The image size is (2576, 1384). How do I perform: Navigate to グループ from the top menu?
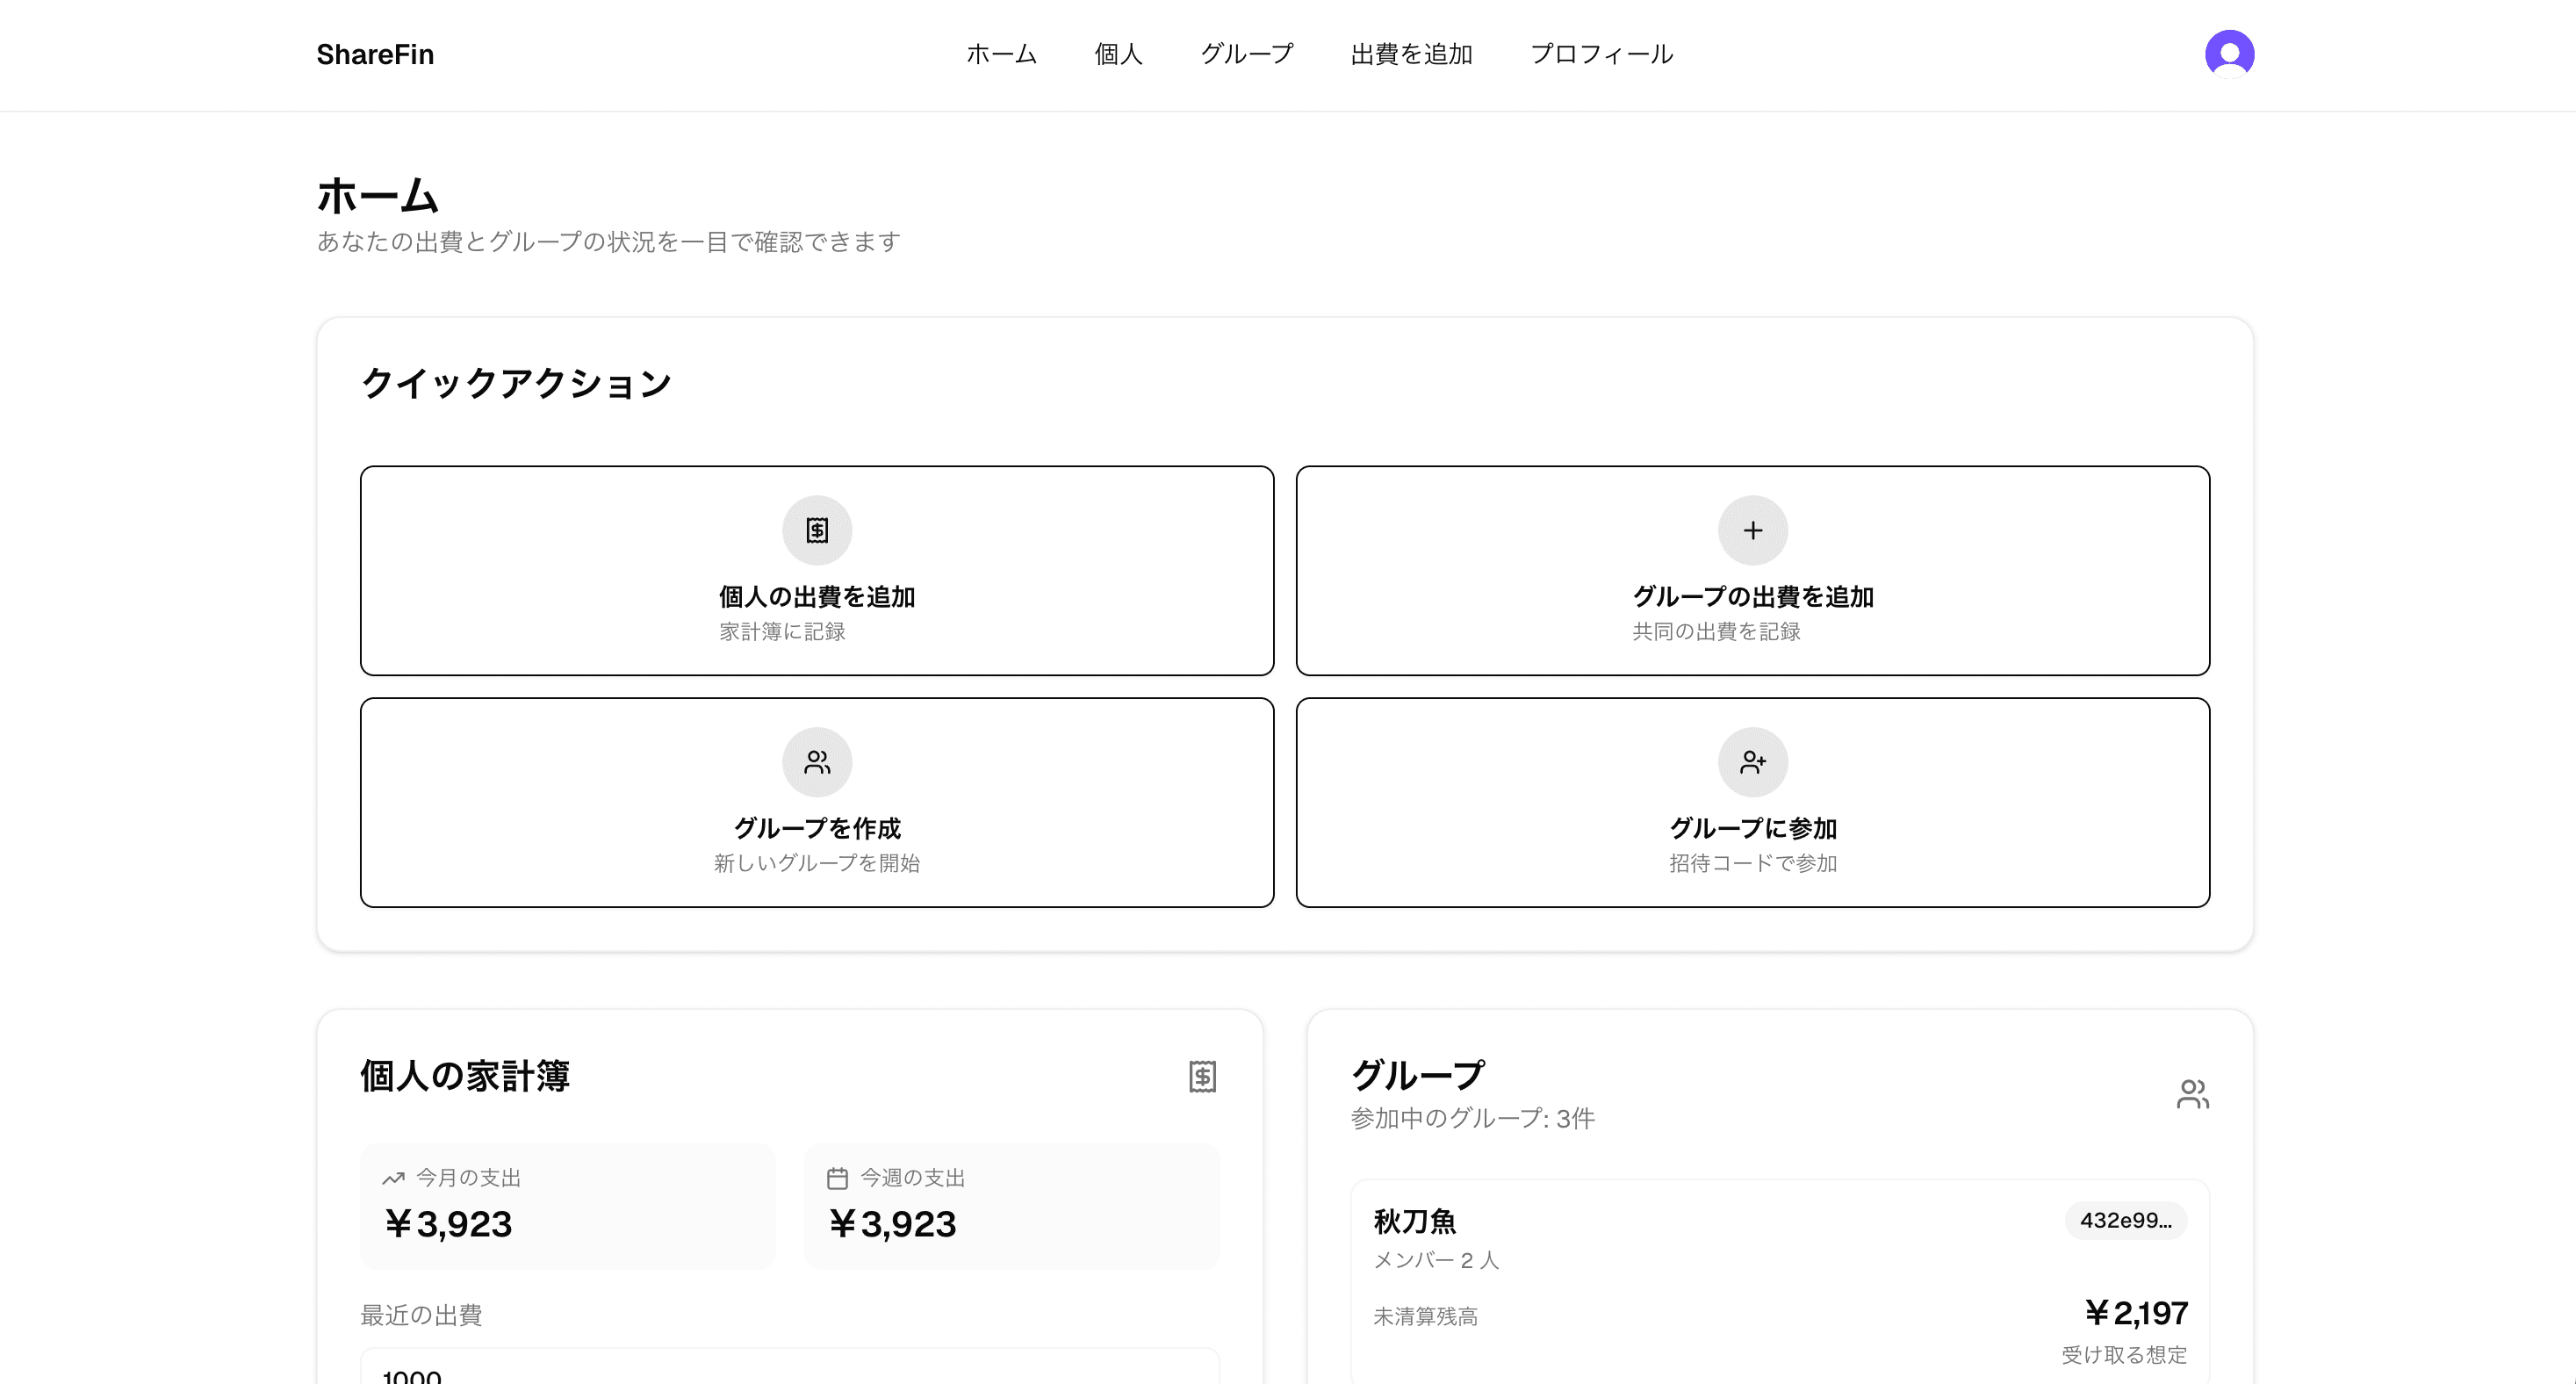pyautogui.click(x=1246, y=54)
